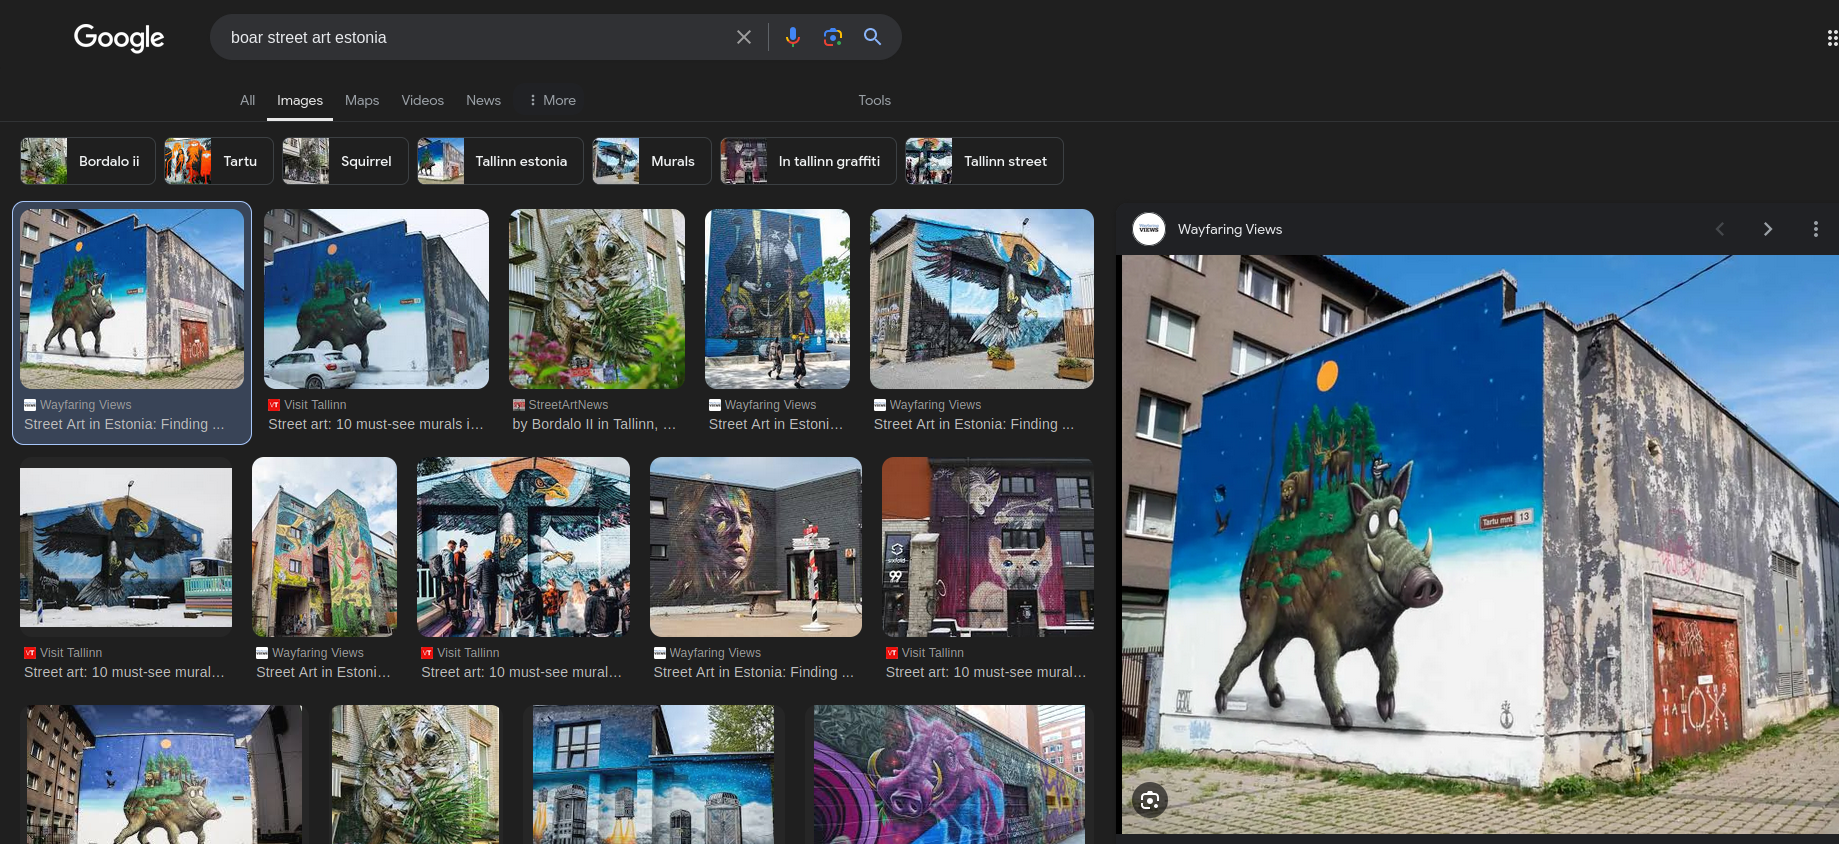
Task: Go to next image in preview panel
Action: [1767, 229]
